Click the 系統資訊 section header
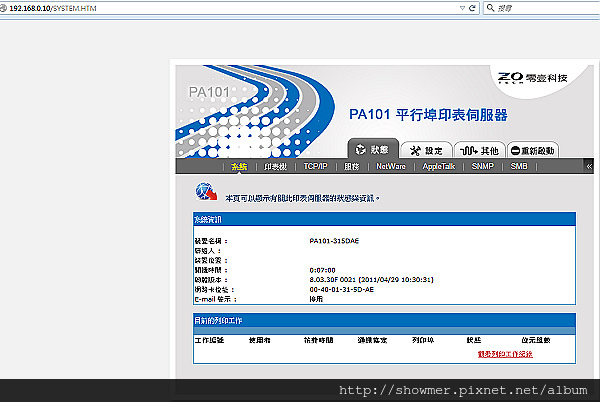 click(384, 219)
